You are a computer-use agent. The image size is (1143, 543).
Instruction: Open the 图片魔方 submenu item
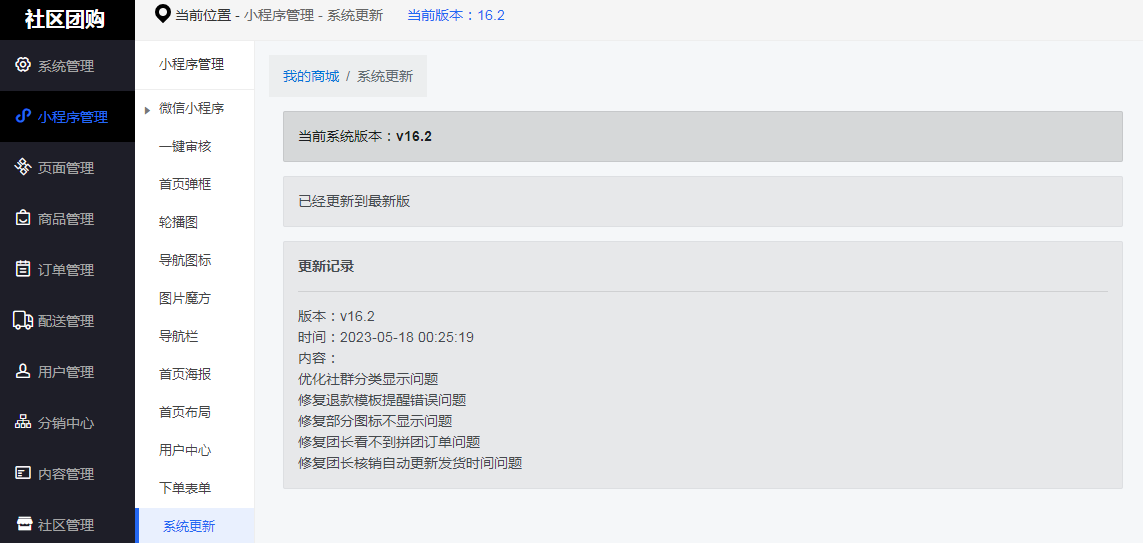tap(185, 298)
